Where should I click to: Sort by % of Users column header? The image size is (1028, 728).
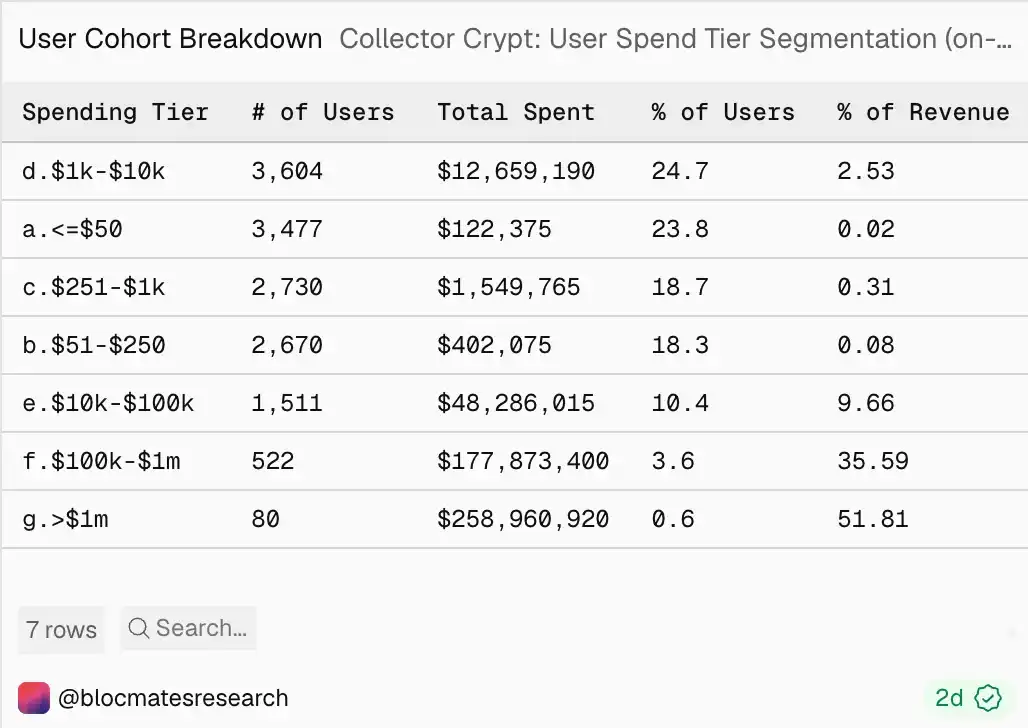point(723,112)
